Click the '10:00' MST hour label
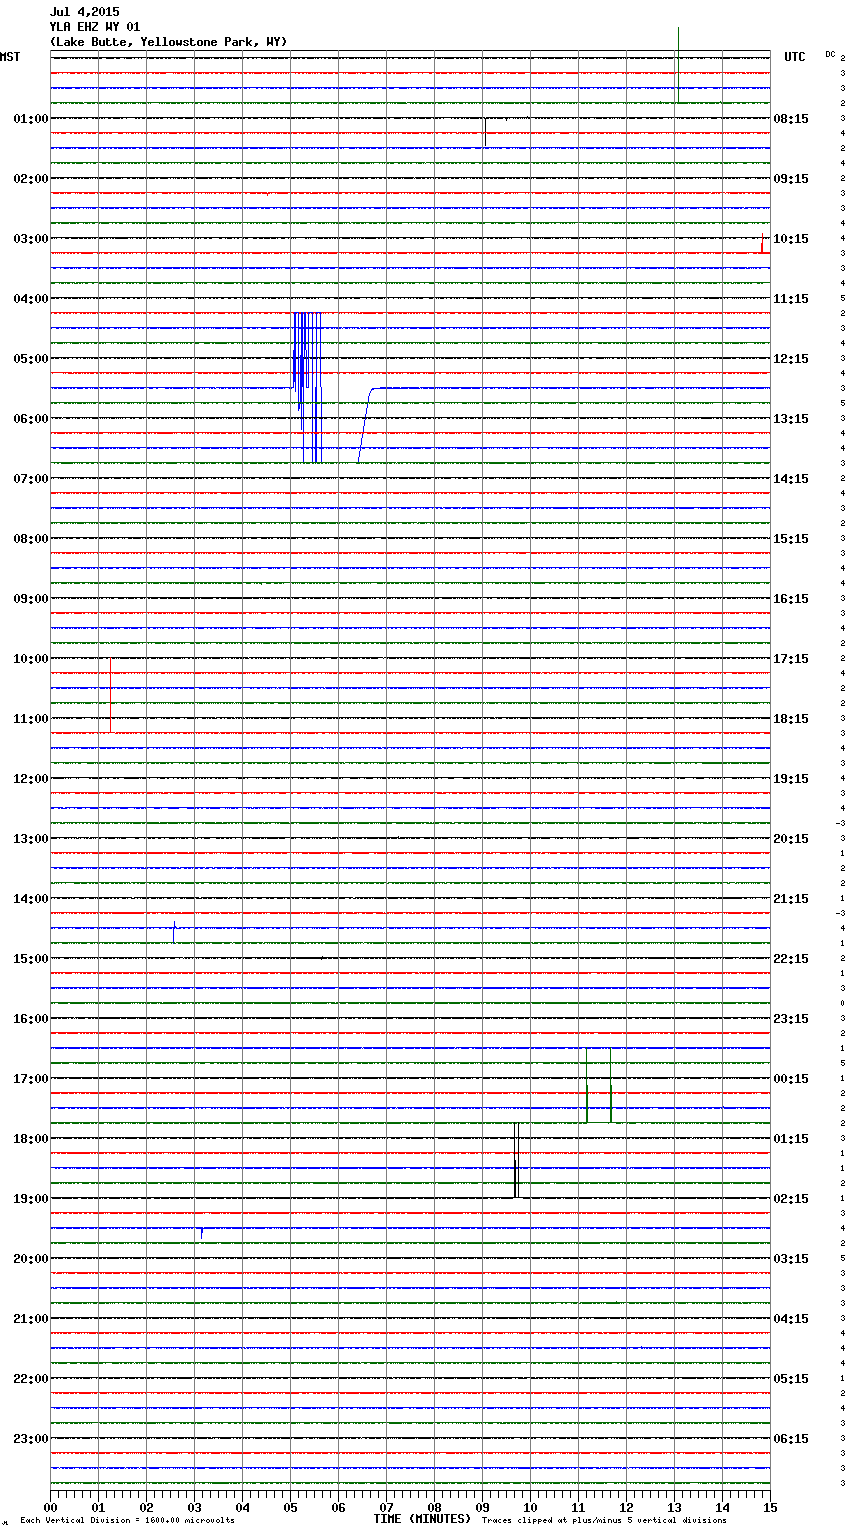This screenshot has width=850, height=1534. 31,659
